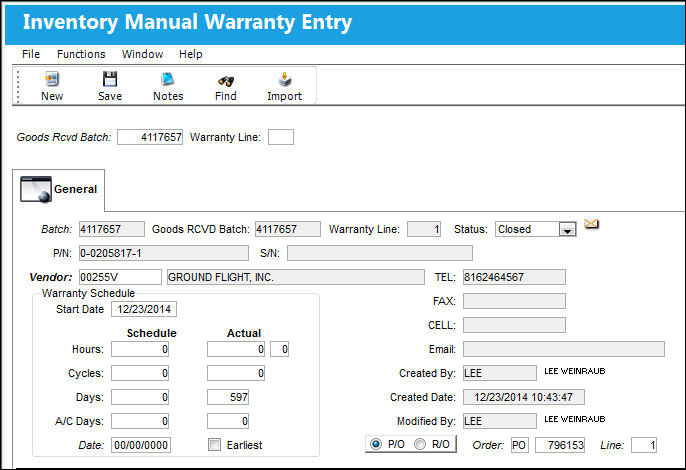
Task: Select the General tab label
Action: tap(75, 189)
